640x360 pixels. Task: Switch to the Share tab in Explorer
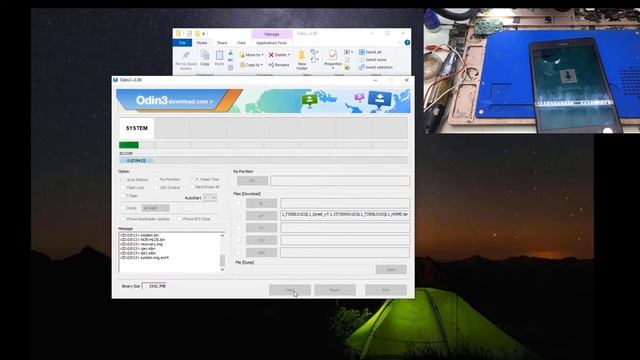[x=222, y=42]
